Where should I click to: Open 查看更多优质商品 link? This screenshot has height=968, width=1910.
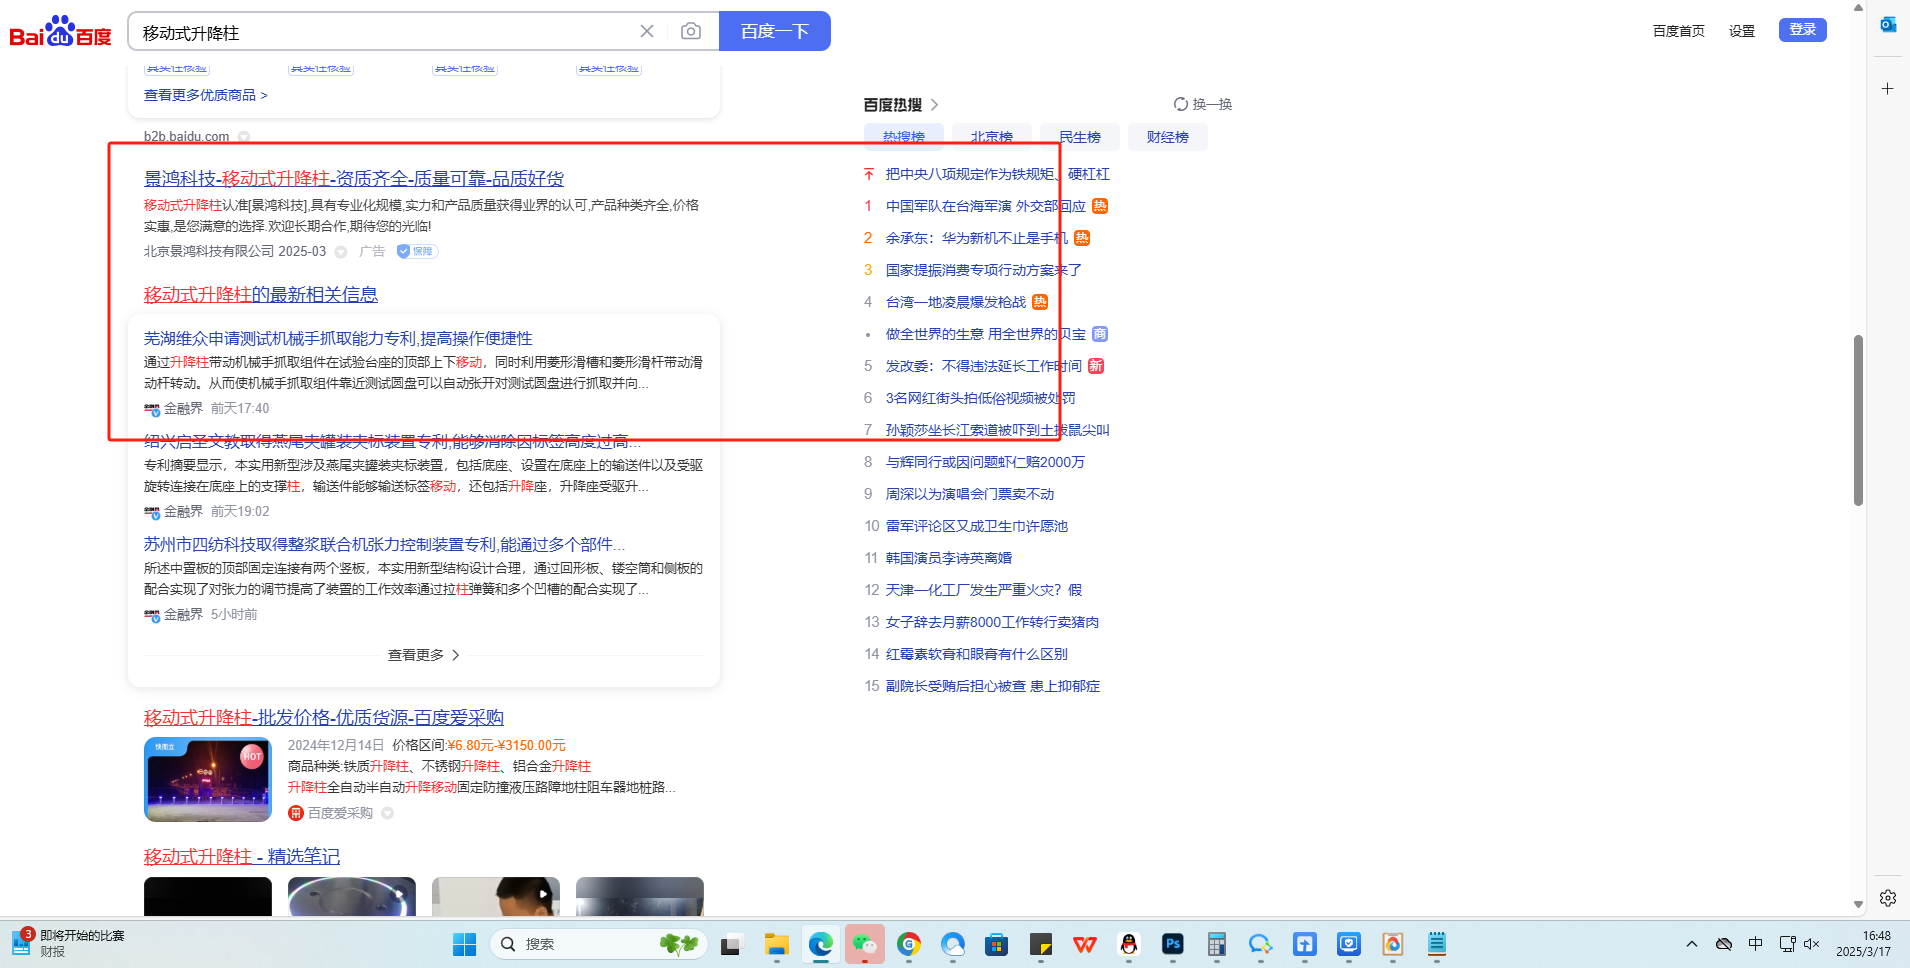click(205, 95)
